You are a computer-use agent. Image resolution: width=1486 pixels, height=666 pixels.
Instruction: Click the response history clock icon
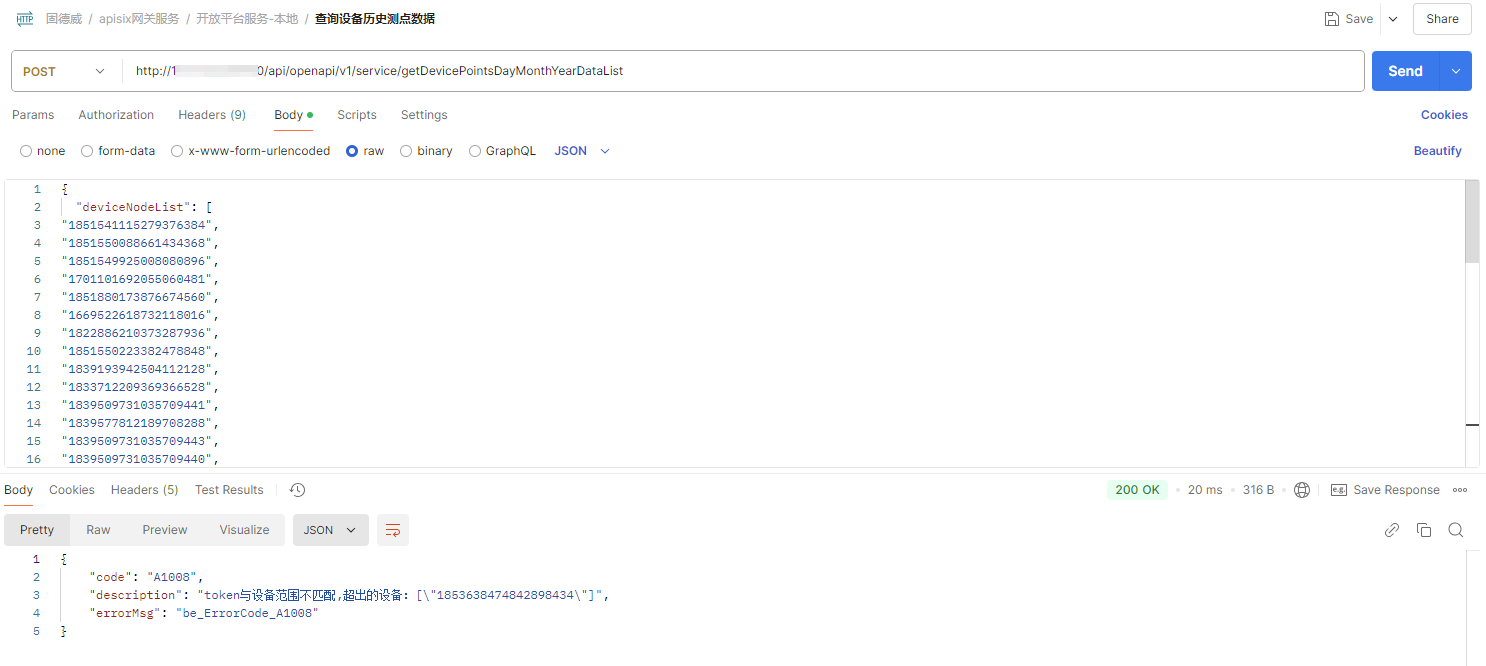point(297,490)
